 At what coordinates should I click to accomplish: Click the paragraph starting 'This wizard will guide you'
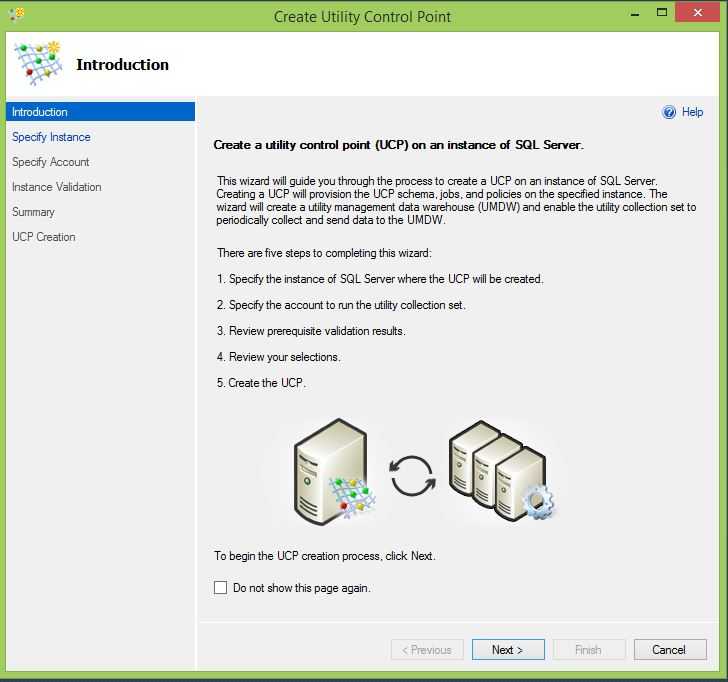[x=456, y=200]
